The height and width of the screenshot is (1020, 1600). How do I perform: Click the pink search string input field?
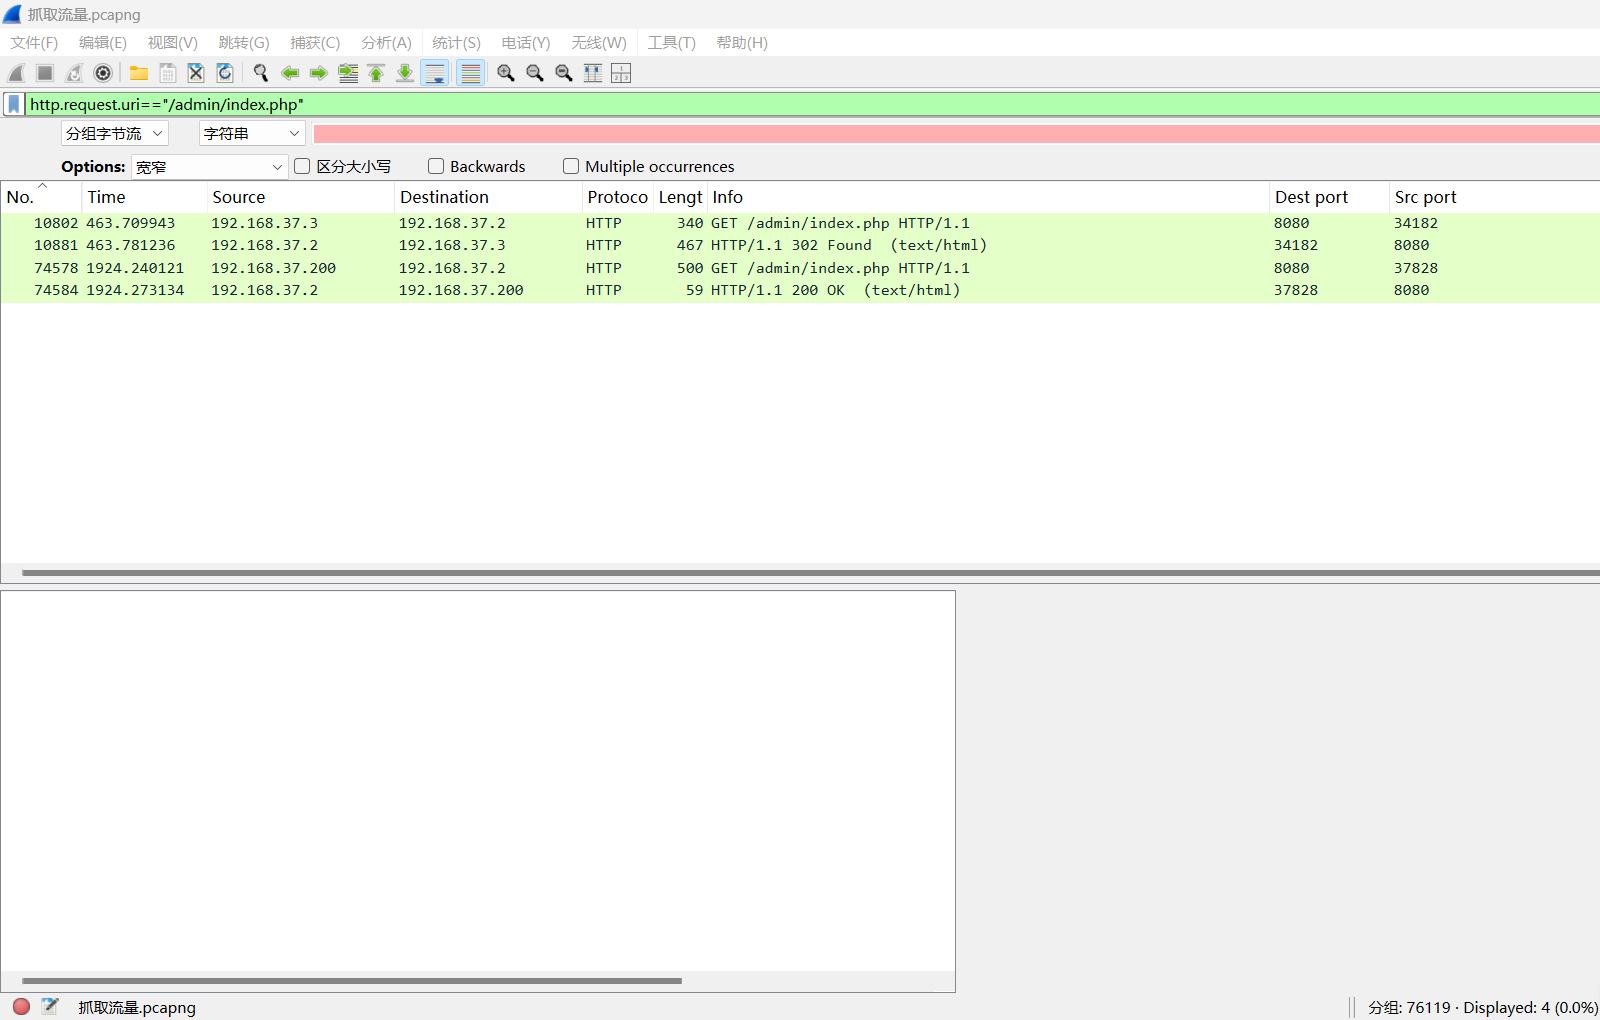tap(956, 134)
